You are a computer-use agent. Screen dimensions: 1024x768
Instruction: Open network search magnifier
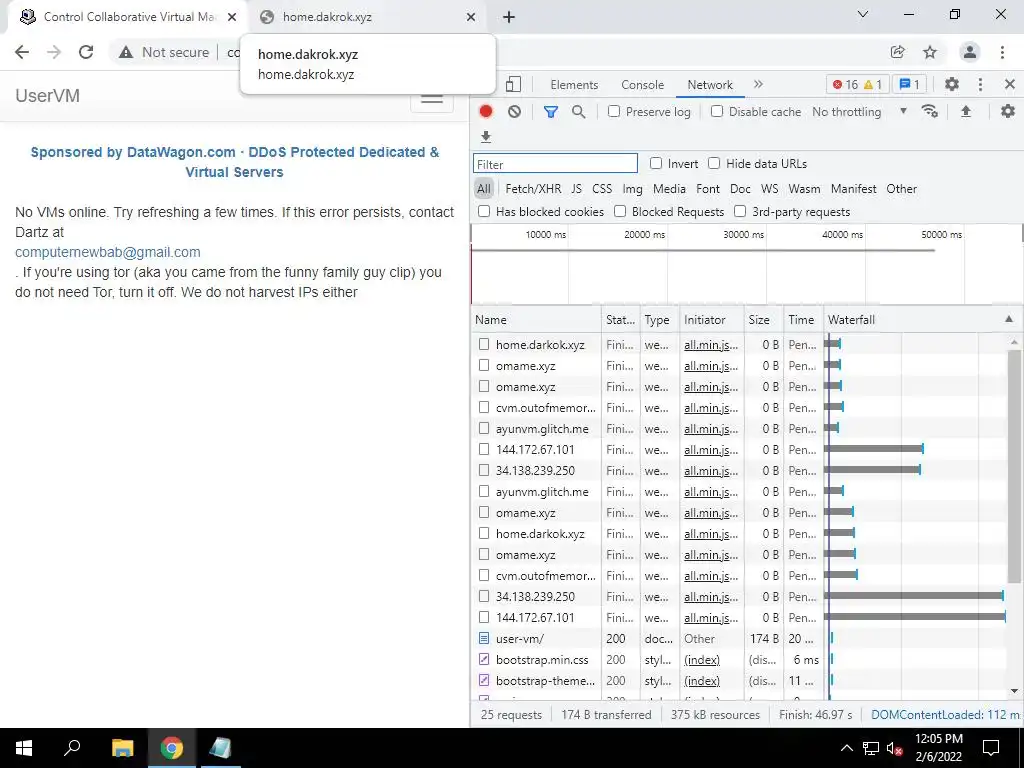579,112
